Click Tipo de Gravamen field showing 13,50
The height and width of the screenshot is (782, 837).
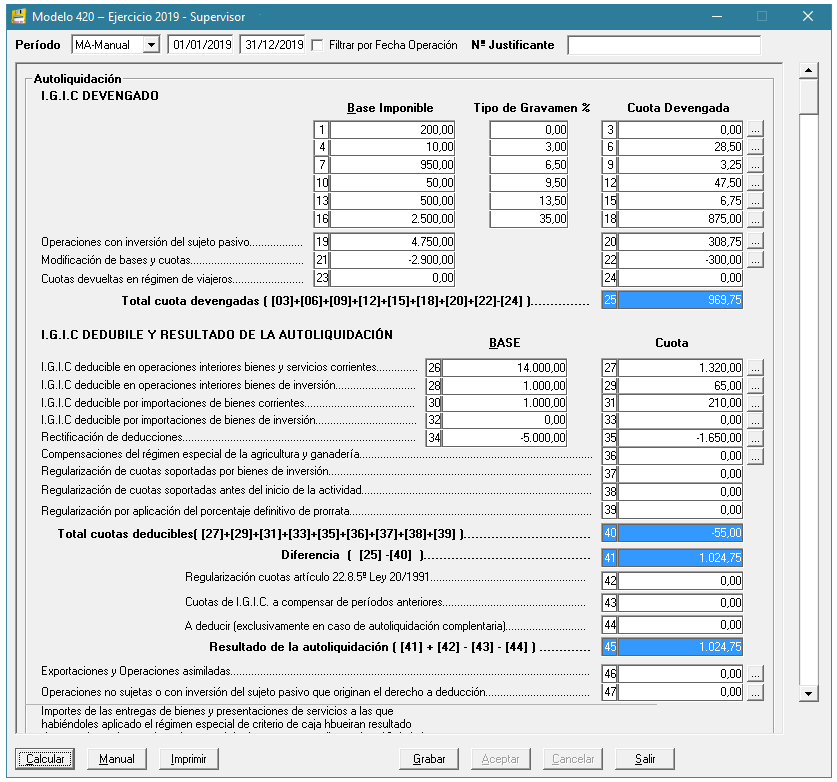[528, 201]
